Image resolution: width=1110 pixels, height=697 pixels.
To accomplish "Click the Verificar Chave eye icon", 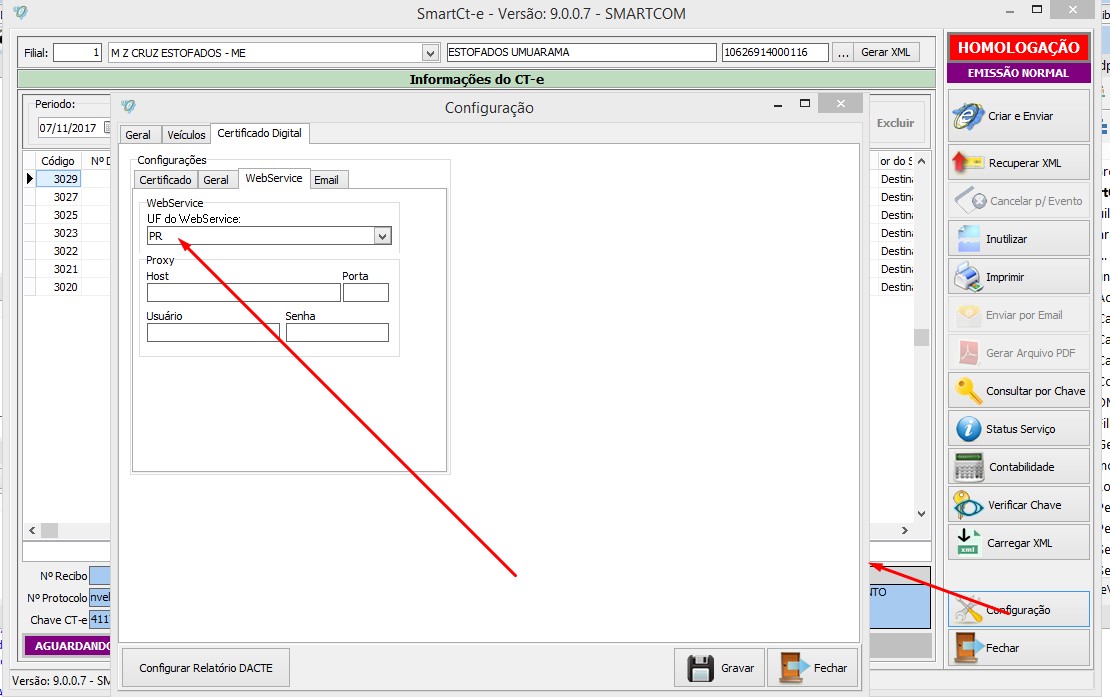I will (968, 505).
